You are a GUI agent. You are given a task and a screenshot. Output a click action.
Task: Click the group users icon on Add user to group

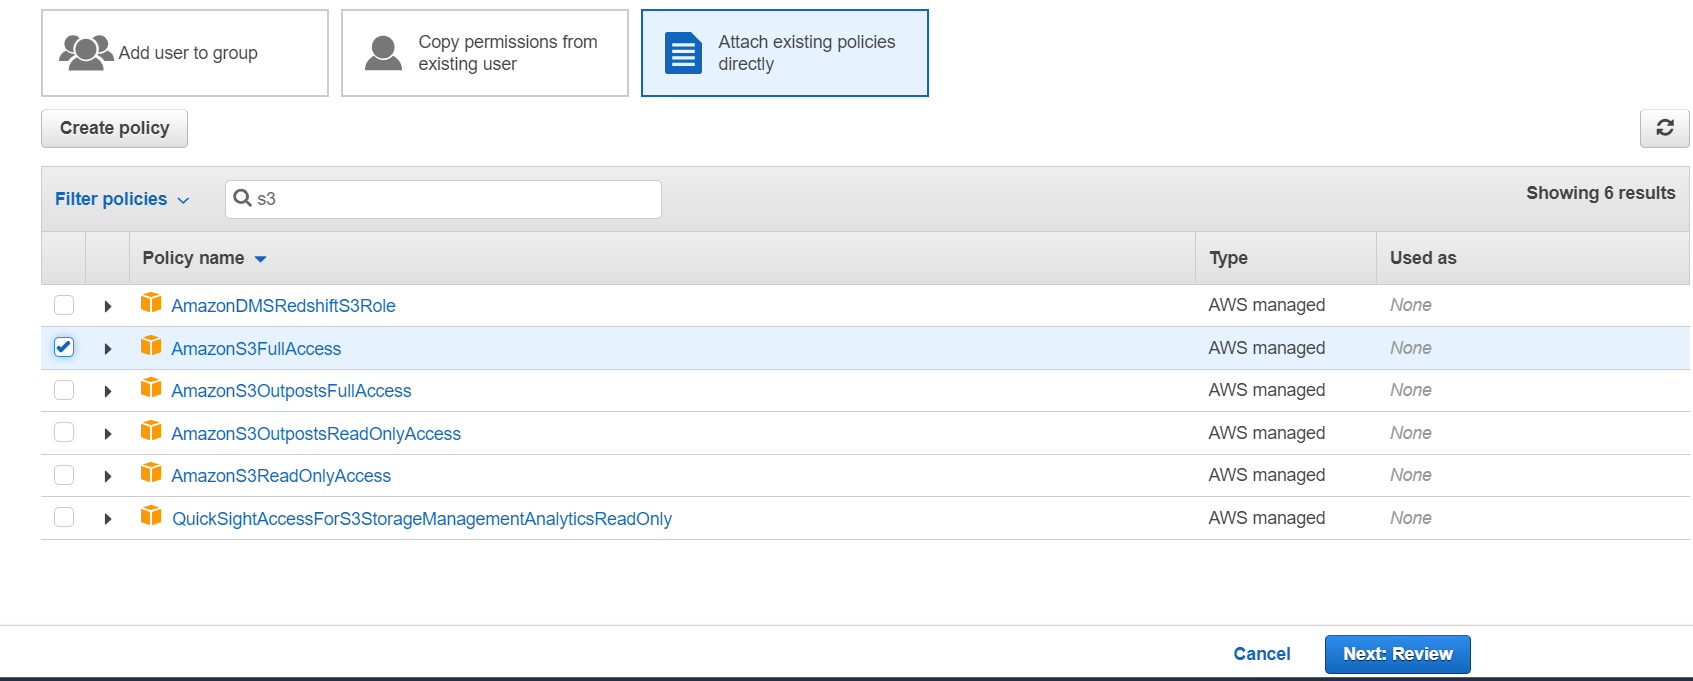(x=85, y=52)
